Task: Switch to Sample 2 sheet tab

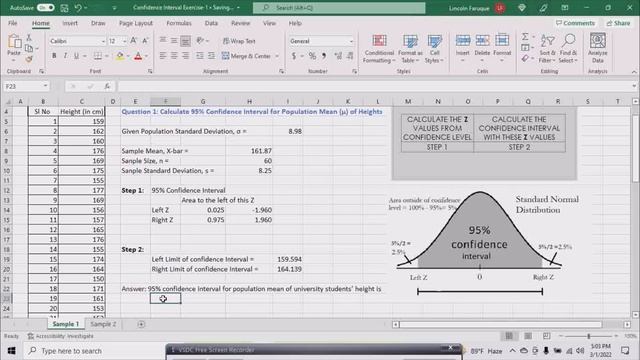Action: pyautogui.click(x=103, y=324)
